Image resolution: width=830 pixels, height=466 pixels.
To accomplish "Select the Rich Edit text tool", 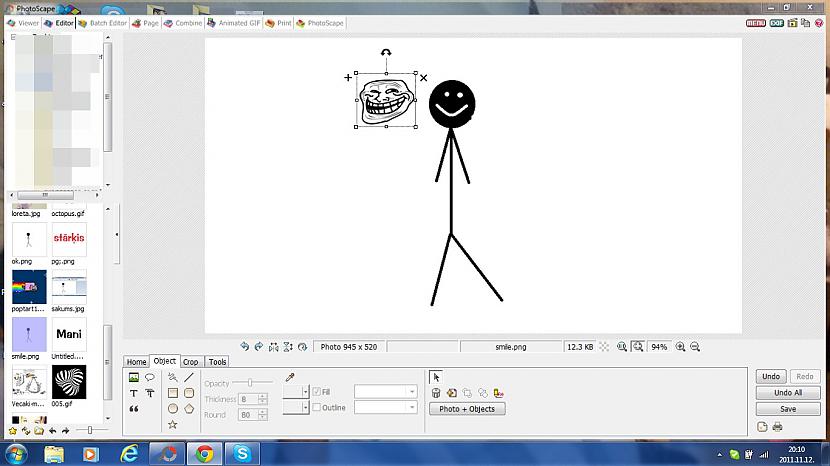I will [150, 393].
